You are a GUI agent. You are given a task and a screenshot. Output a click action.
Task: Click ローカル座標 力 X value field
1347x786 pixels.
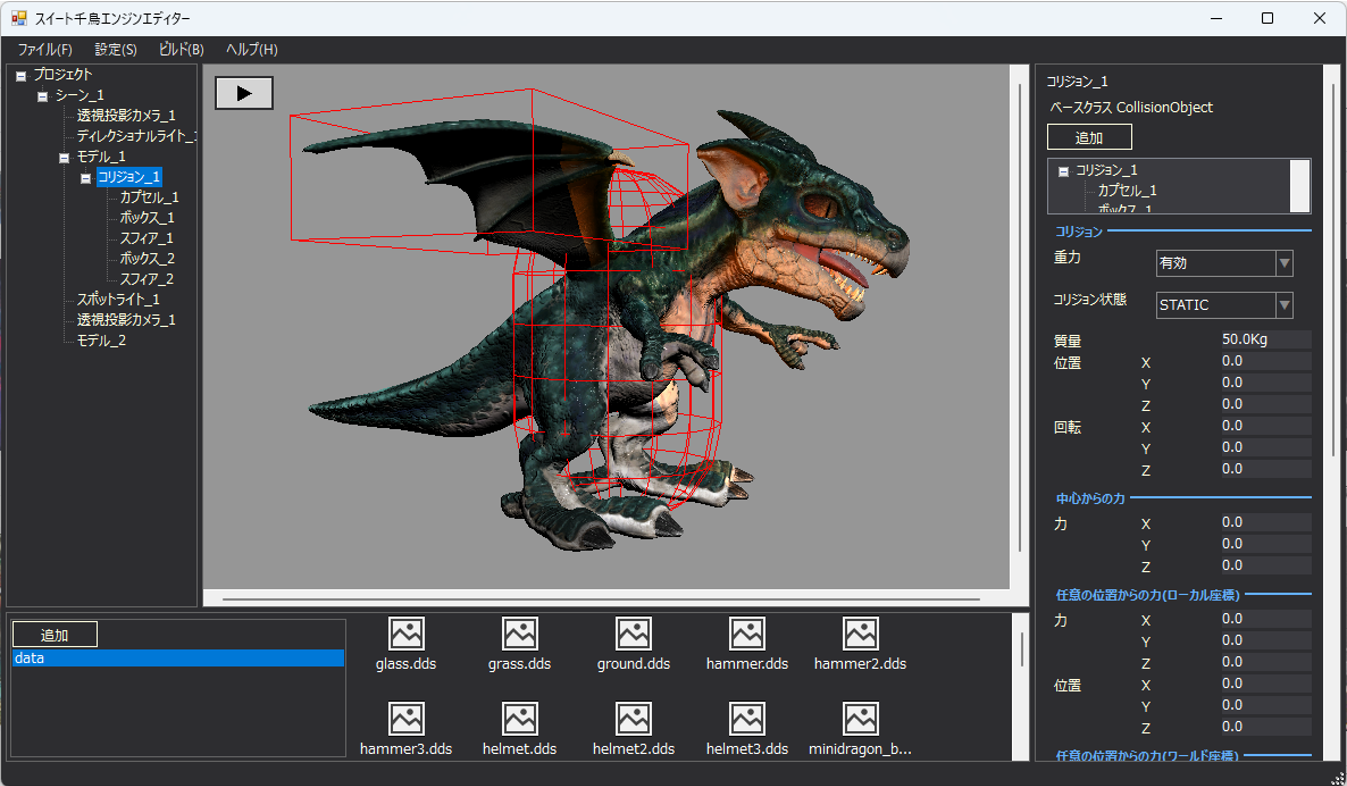[x=1266, y=619]
